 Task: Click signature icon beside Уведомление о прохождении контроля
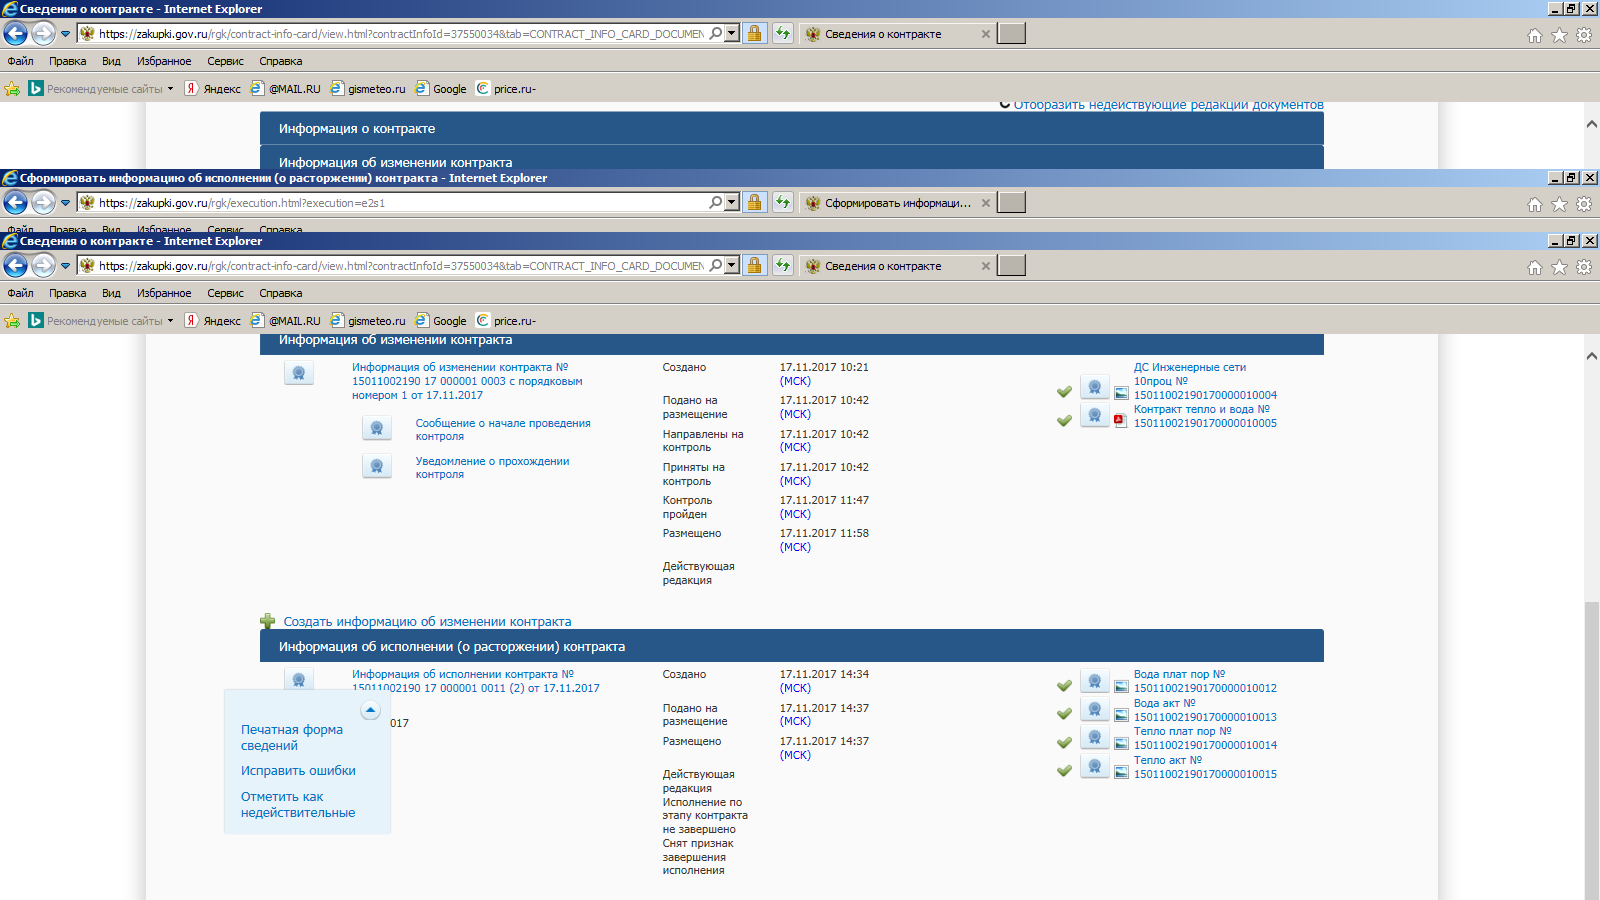377,467
